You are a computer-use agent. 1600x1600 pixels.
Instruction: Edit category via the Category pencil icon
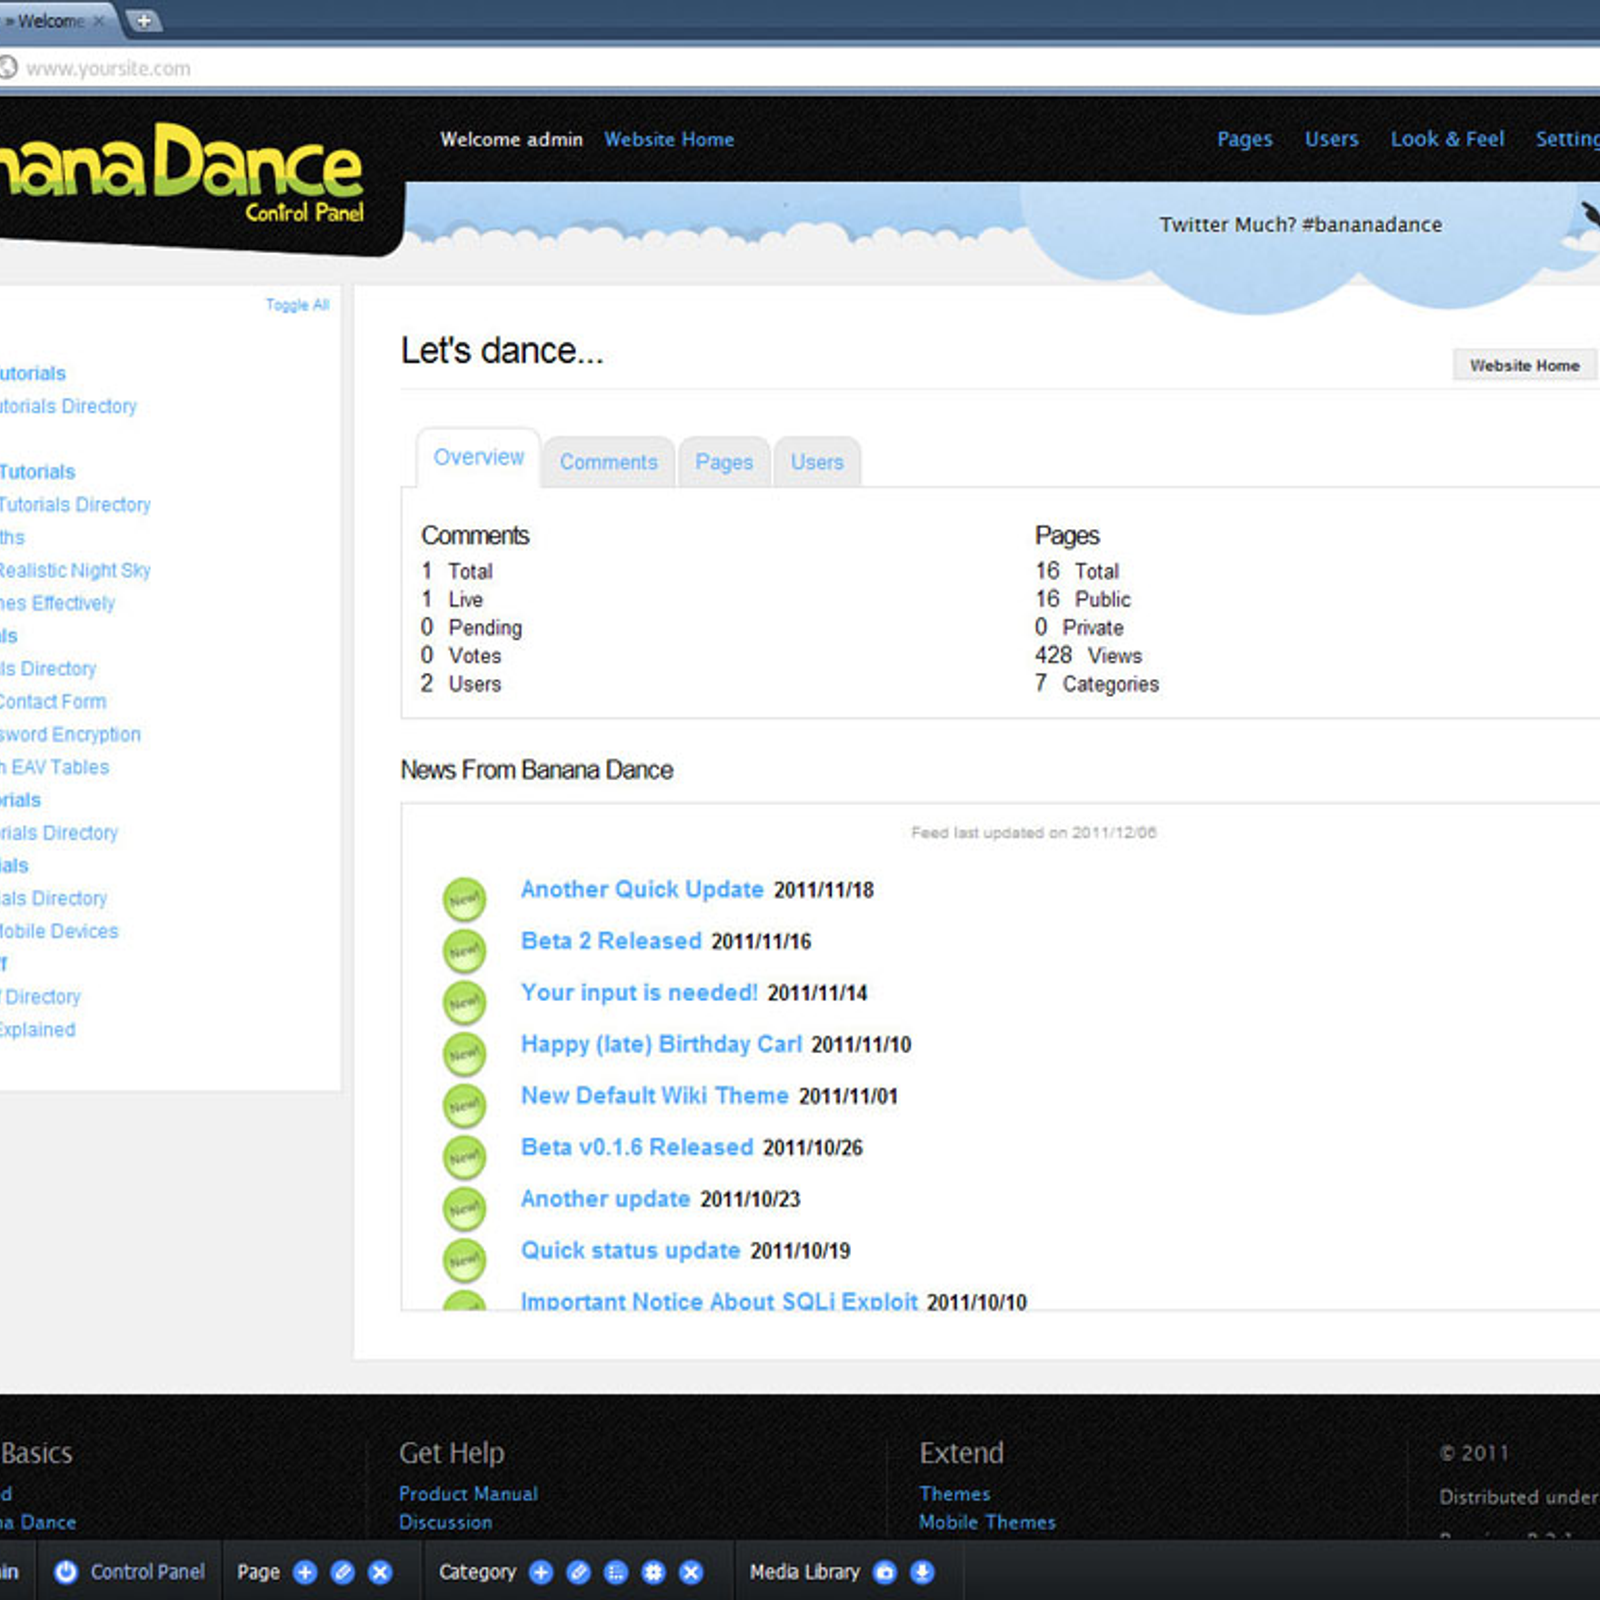coord(578,1572)
